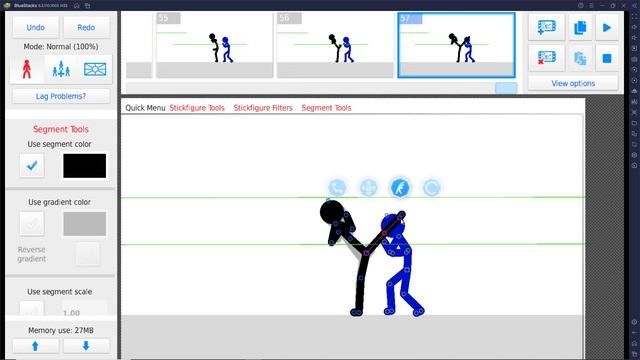This screenshot has height=360, width=640.
Task: Click the Mode: Normal (100%) label
Action: 61,47
